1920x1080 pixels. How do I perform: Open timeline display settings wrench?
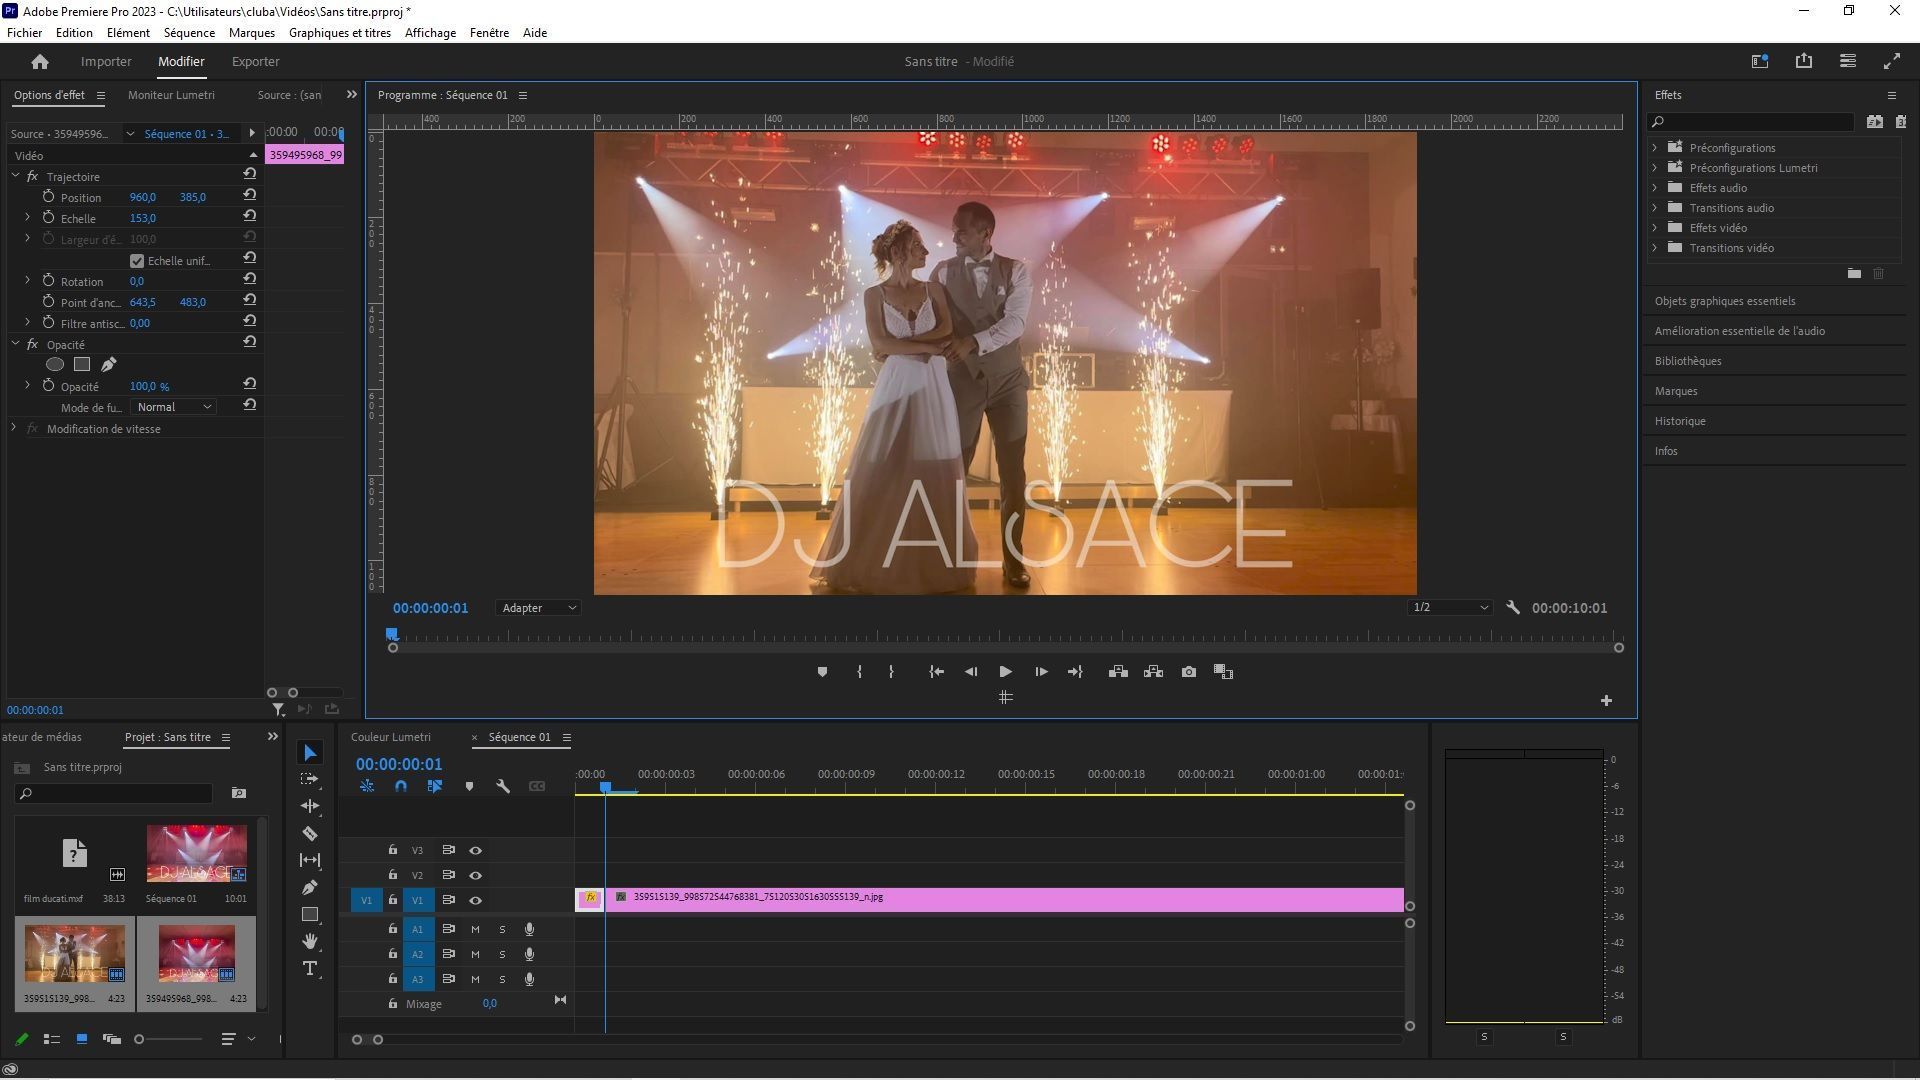503,787
